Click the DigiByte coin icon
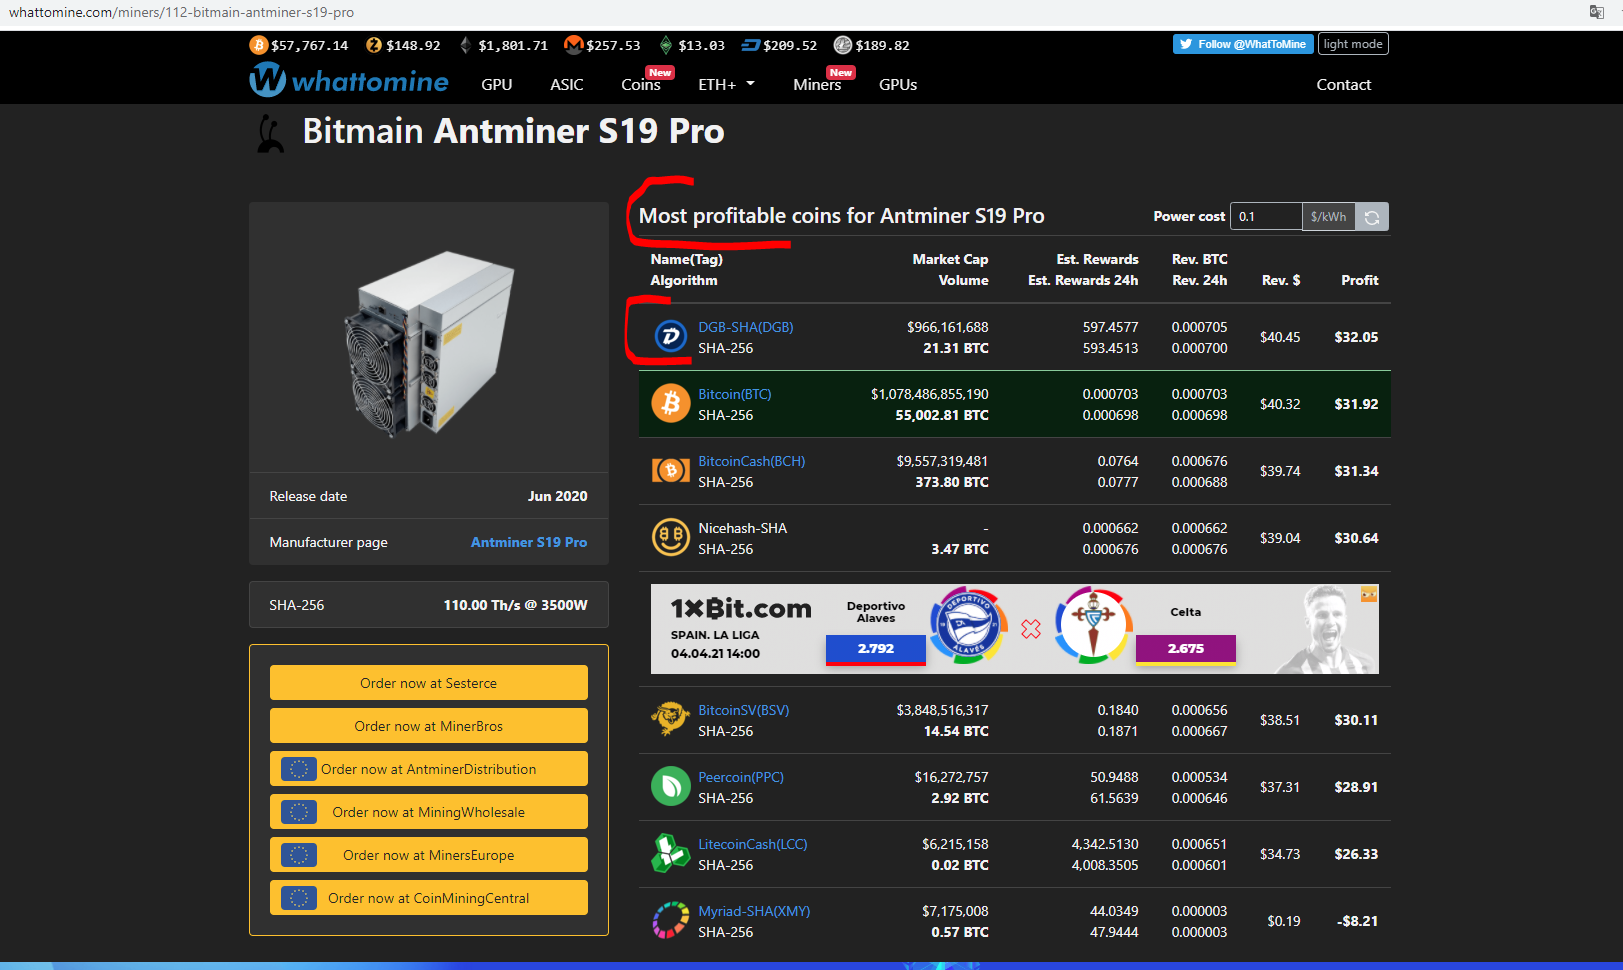1623x970 pixels. point(670,337)
